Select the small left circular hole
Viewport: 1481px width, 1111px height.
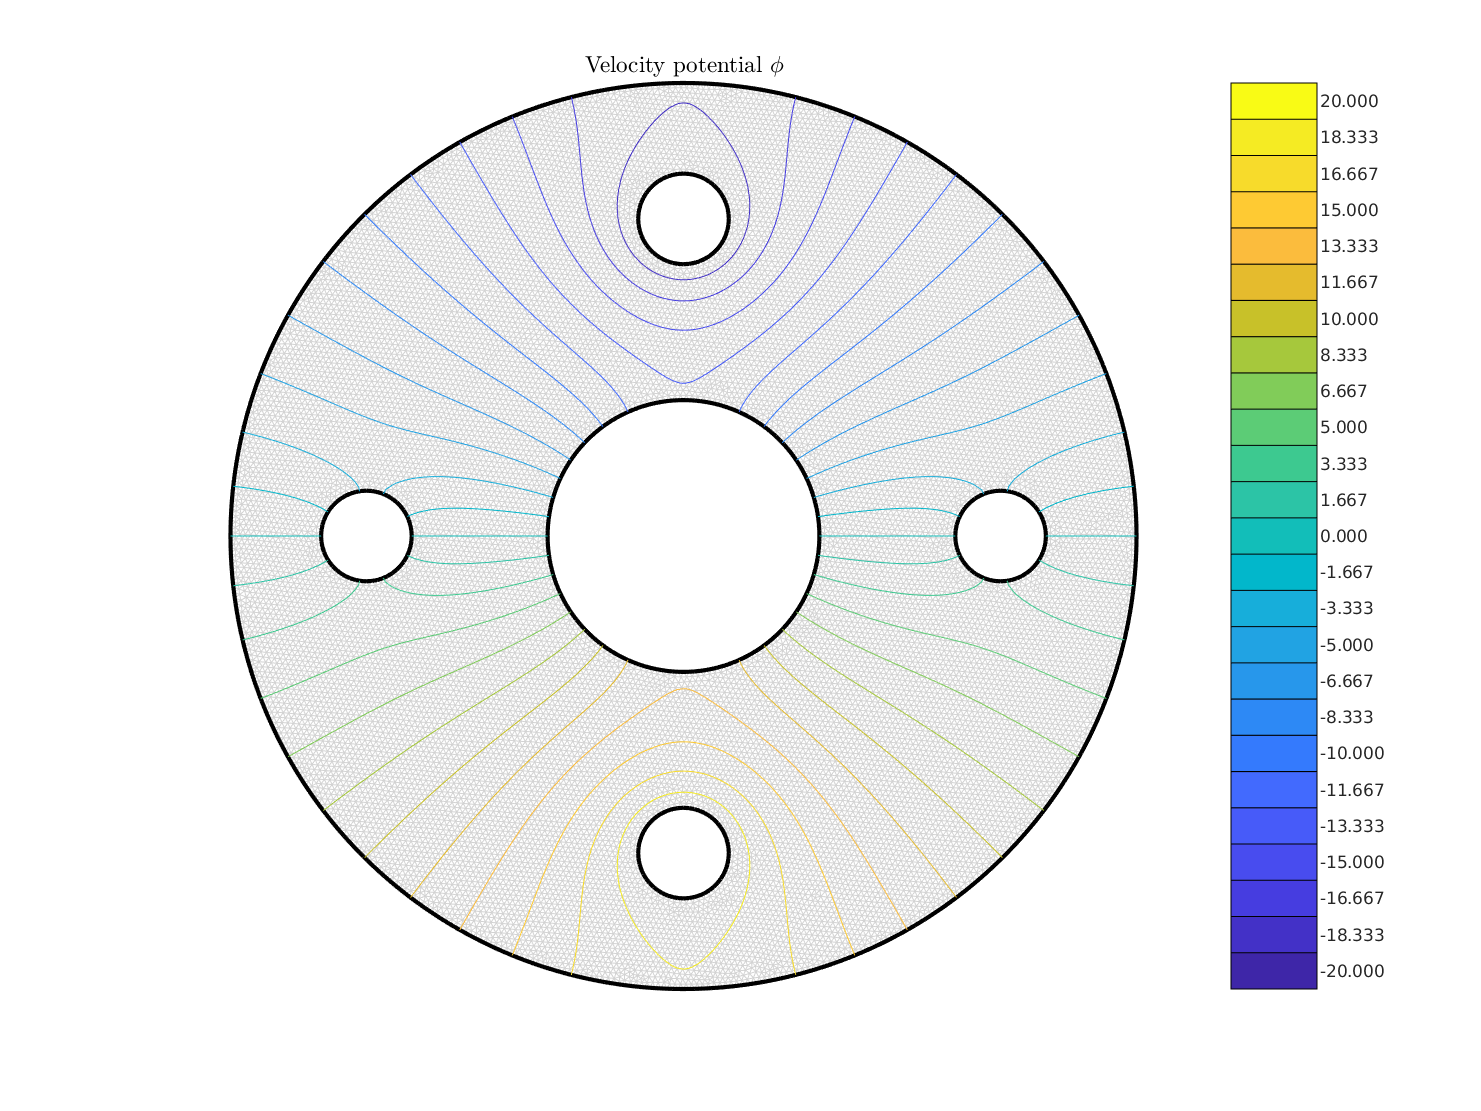[367, 536]
